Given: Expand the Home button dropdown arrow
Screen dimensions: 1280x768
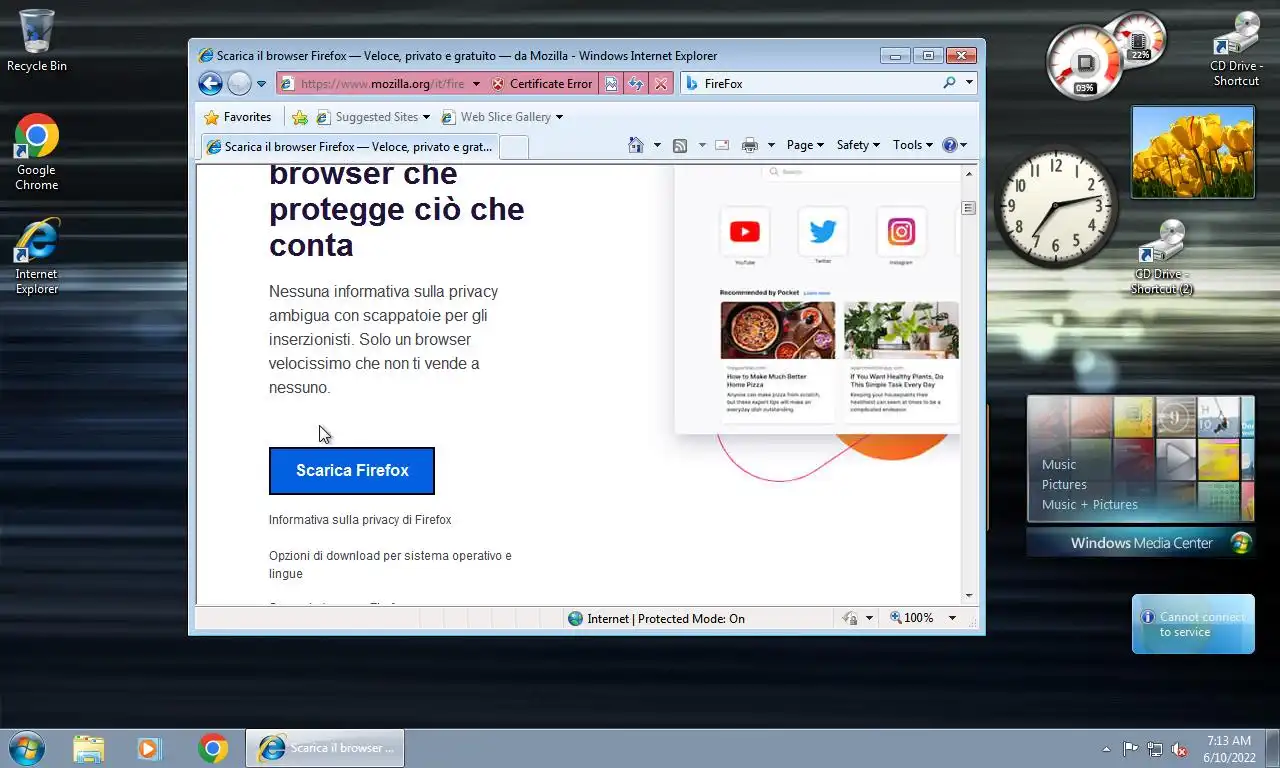Looking at the screenshot, I should point(657,145).
